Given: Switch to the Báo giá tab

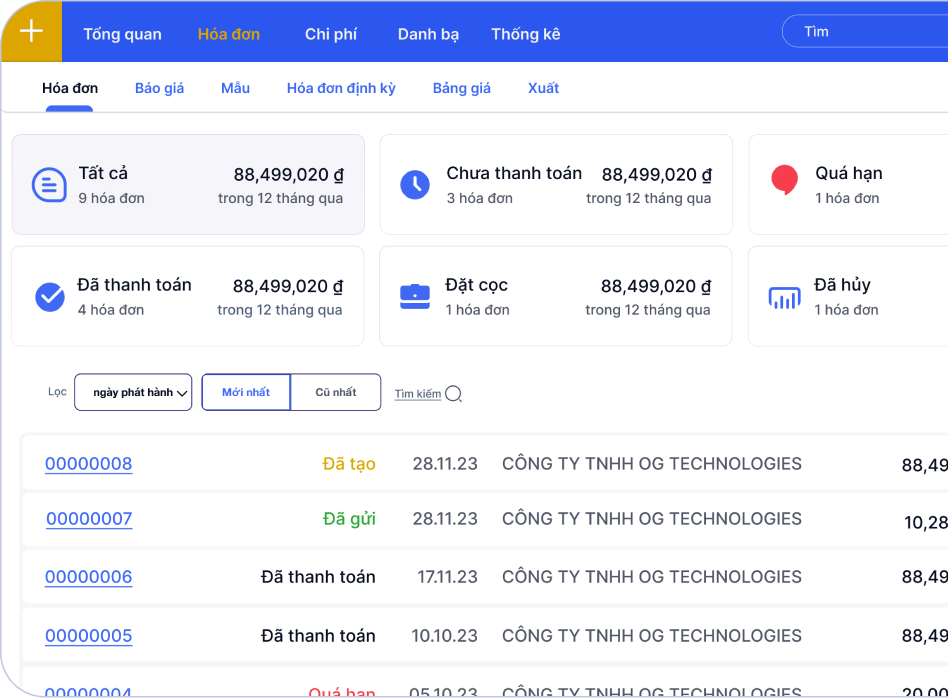Looking at the screenshot, I should 160,88.
